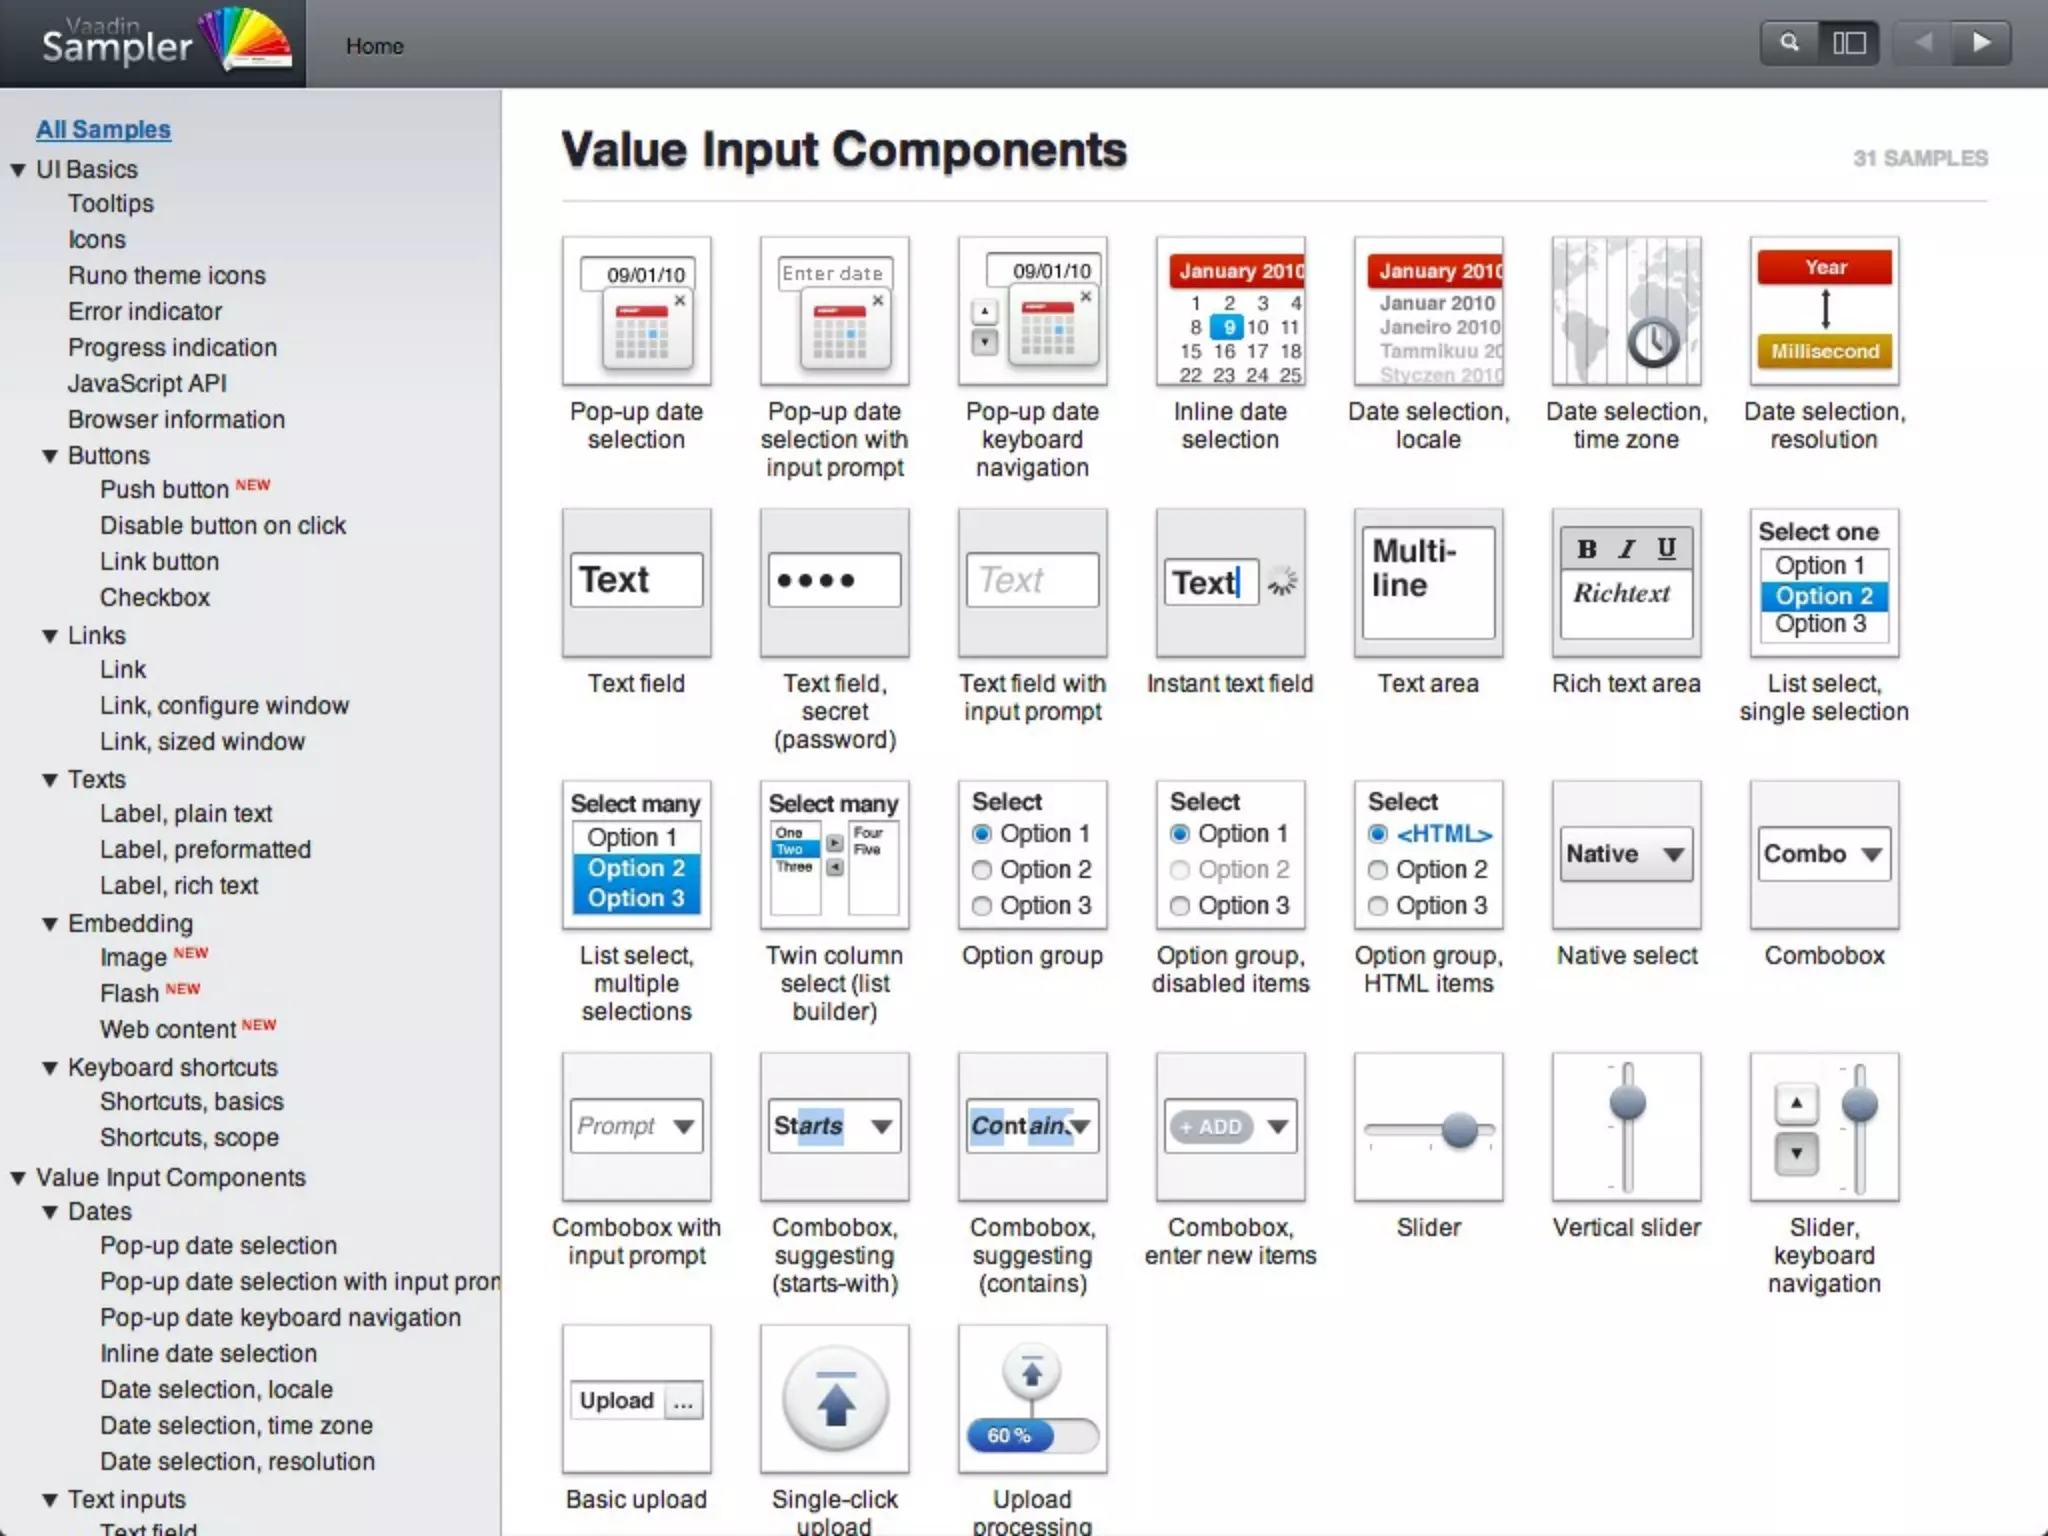The width and height of the screenshot is (2048, 1536).
Task: Collapse the Keyboard shortcuts tree node
Action: pyautogui.click(x=50, y=1068)
